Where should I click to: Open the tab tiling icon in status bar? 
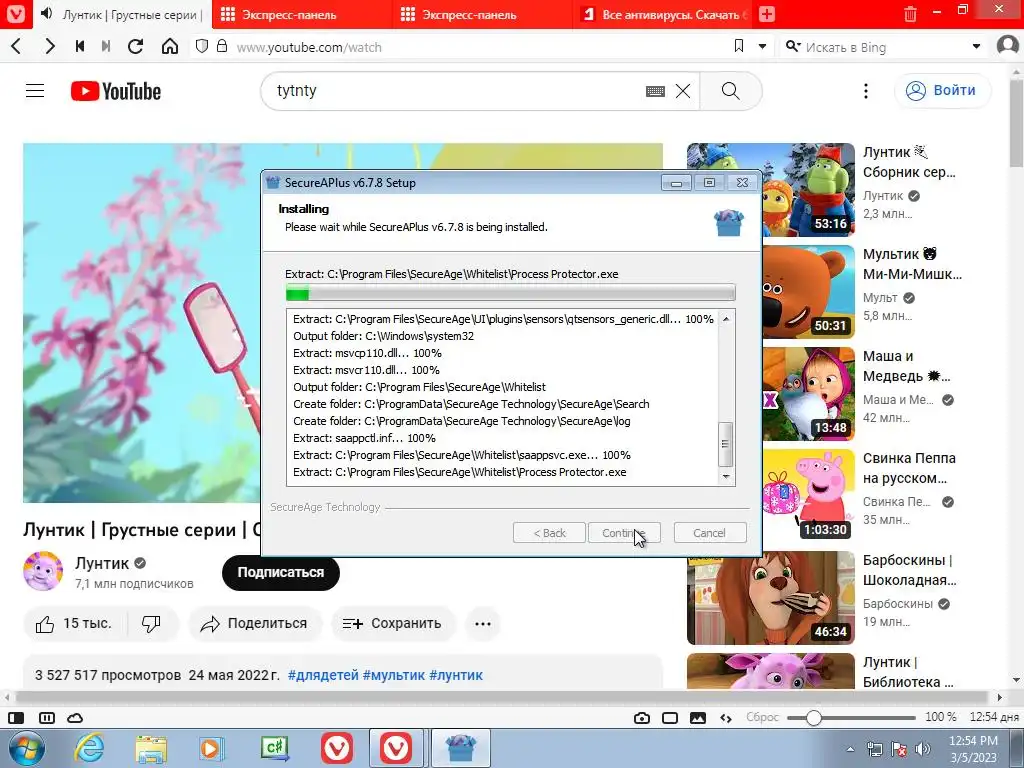(47, 718)
